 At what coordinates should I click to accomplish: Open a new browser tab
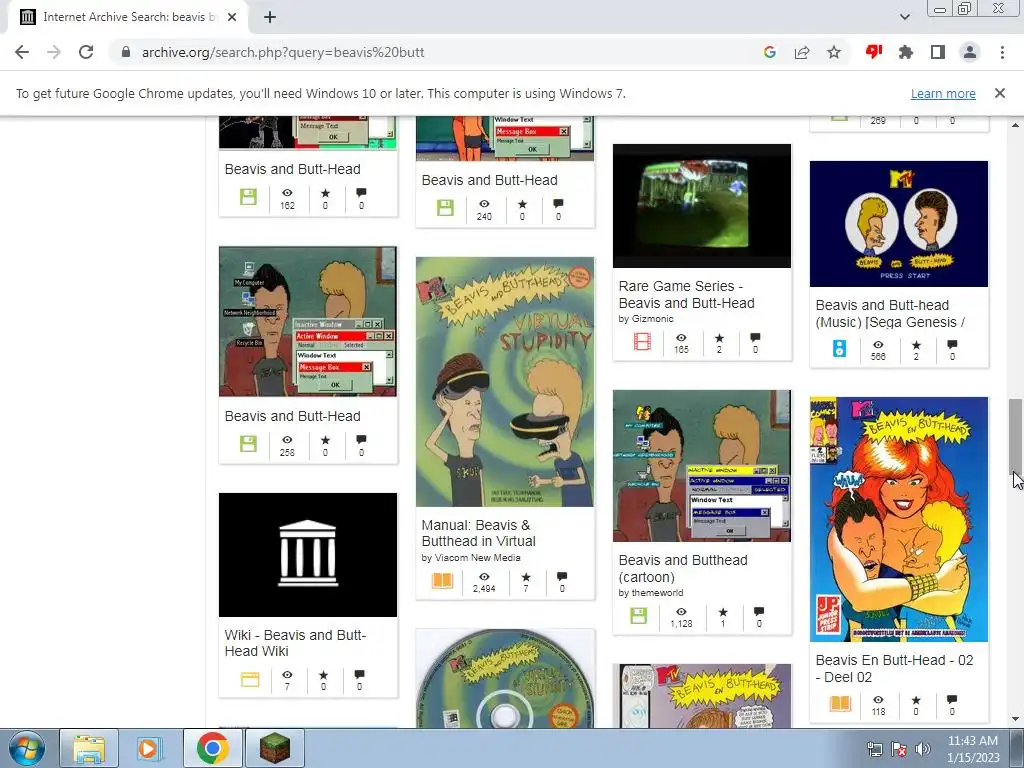[270, 17]
